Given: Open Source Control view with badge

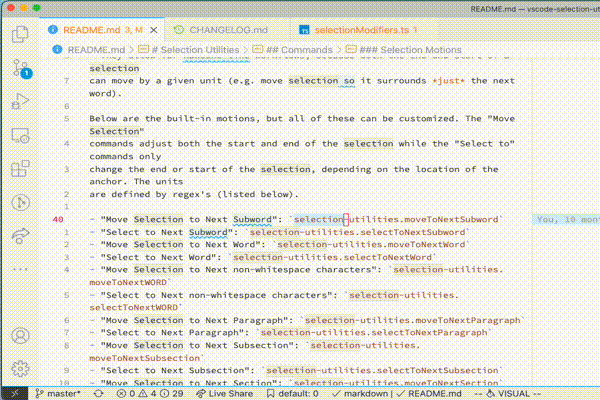Looking at the screenshot, I should tap(21, 69).
